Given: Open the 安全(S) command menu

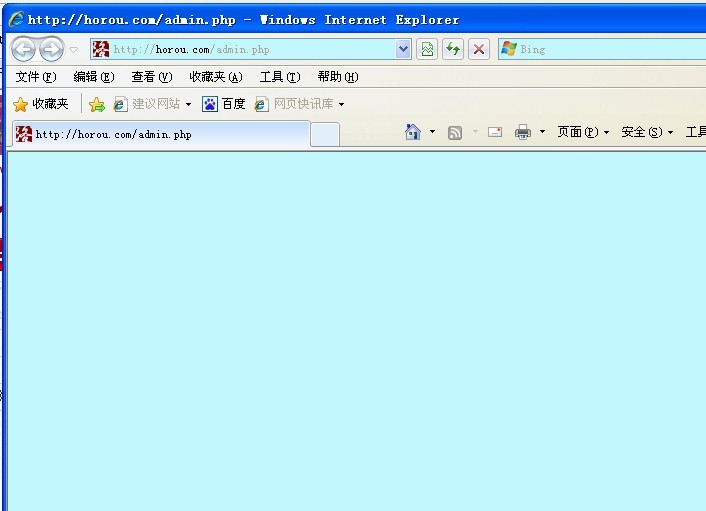Looking at the screenshot, I should tap(647, 132).
